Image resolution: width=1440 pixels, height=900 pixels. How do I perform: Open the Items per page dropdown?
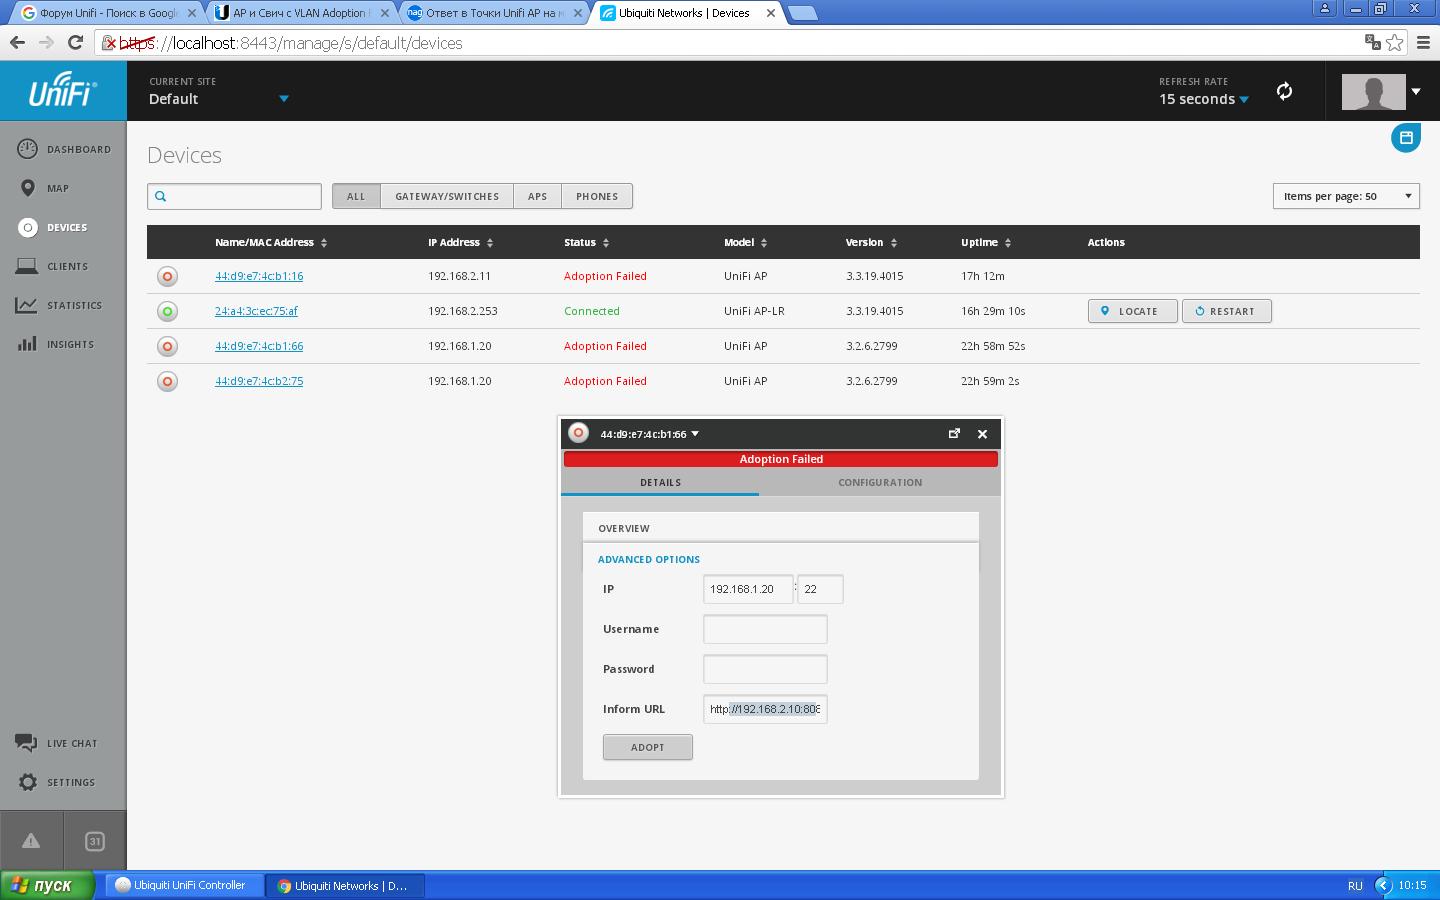pyautogui.click(x=1346, y=196)
